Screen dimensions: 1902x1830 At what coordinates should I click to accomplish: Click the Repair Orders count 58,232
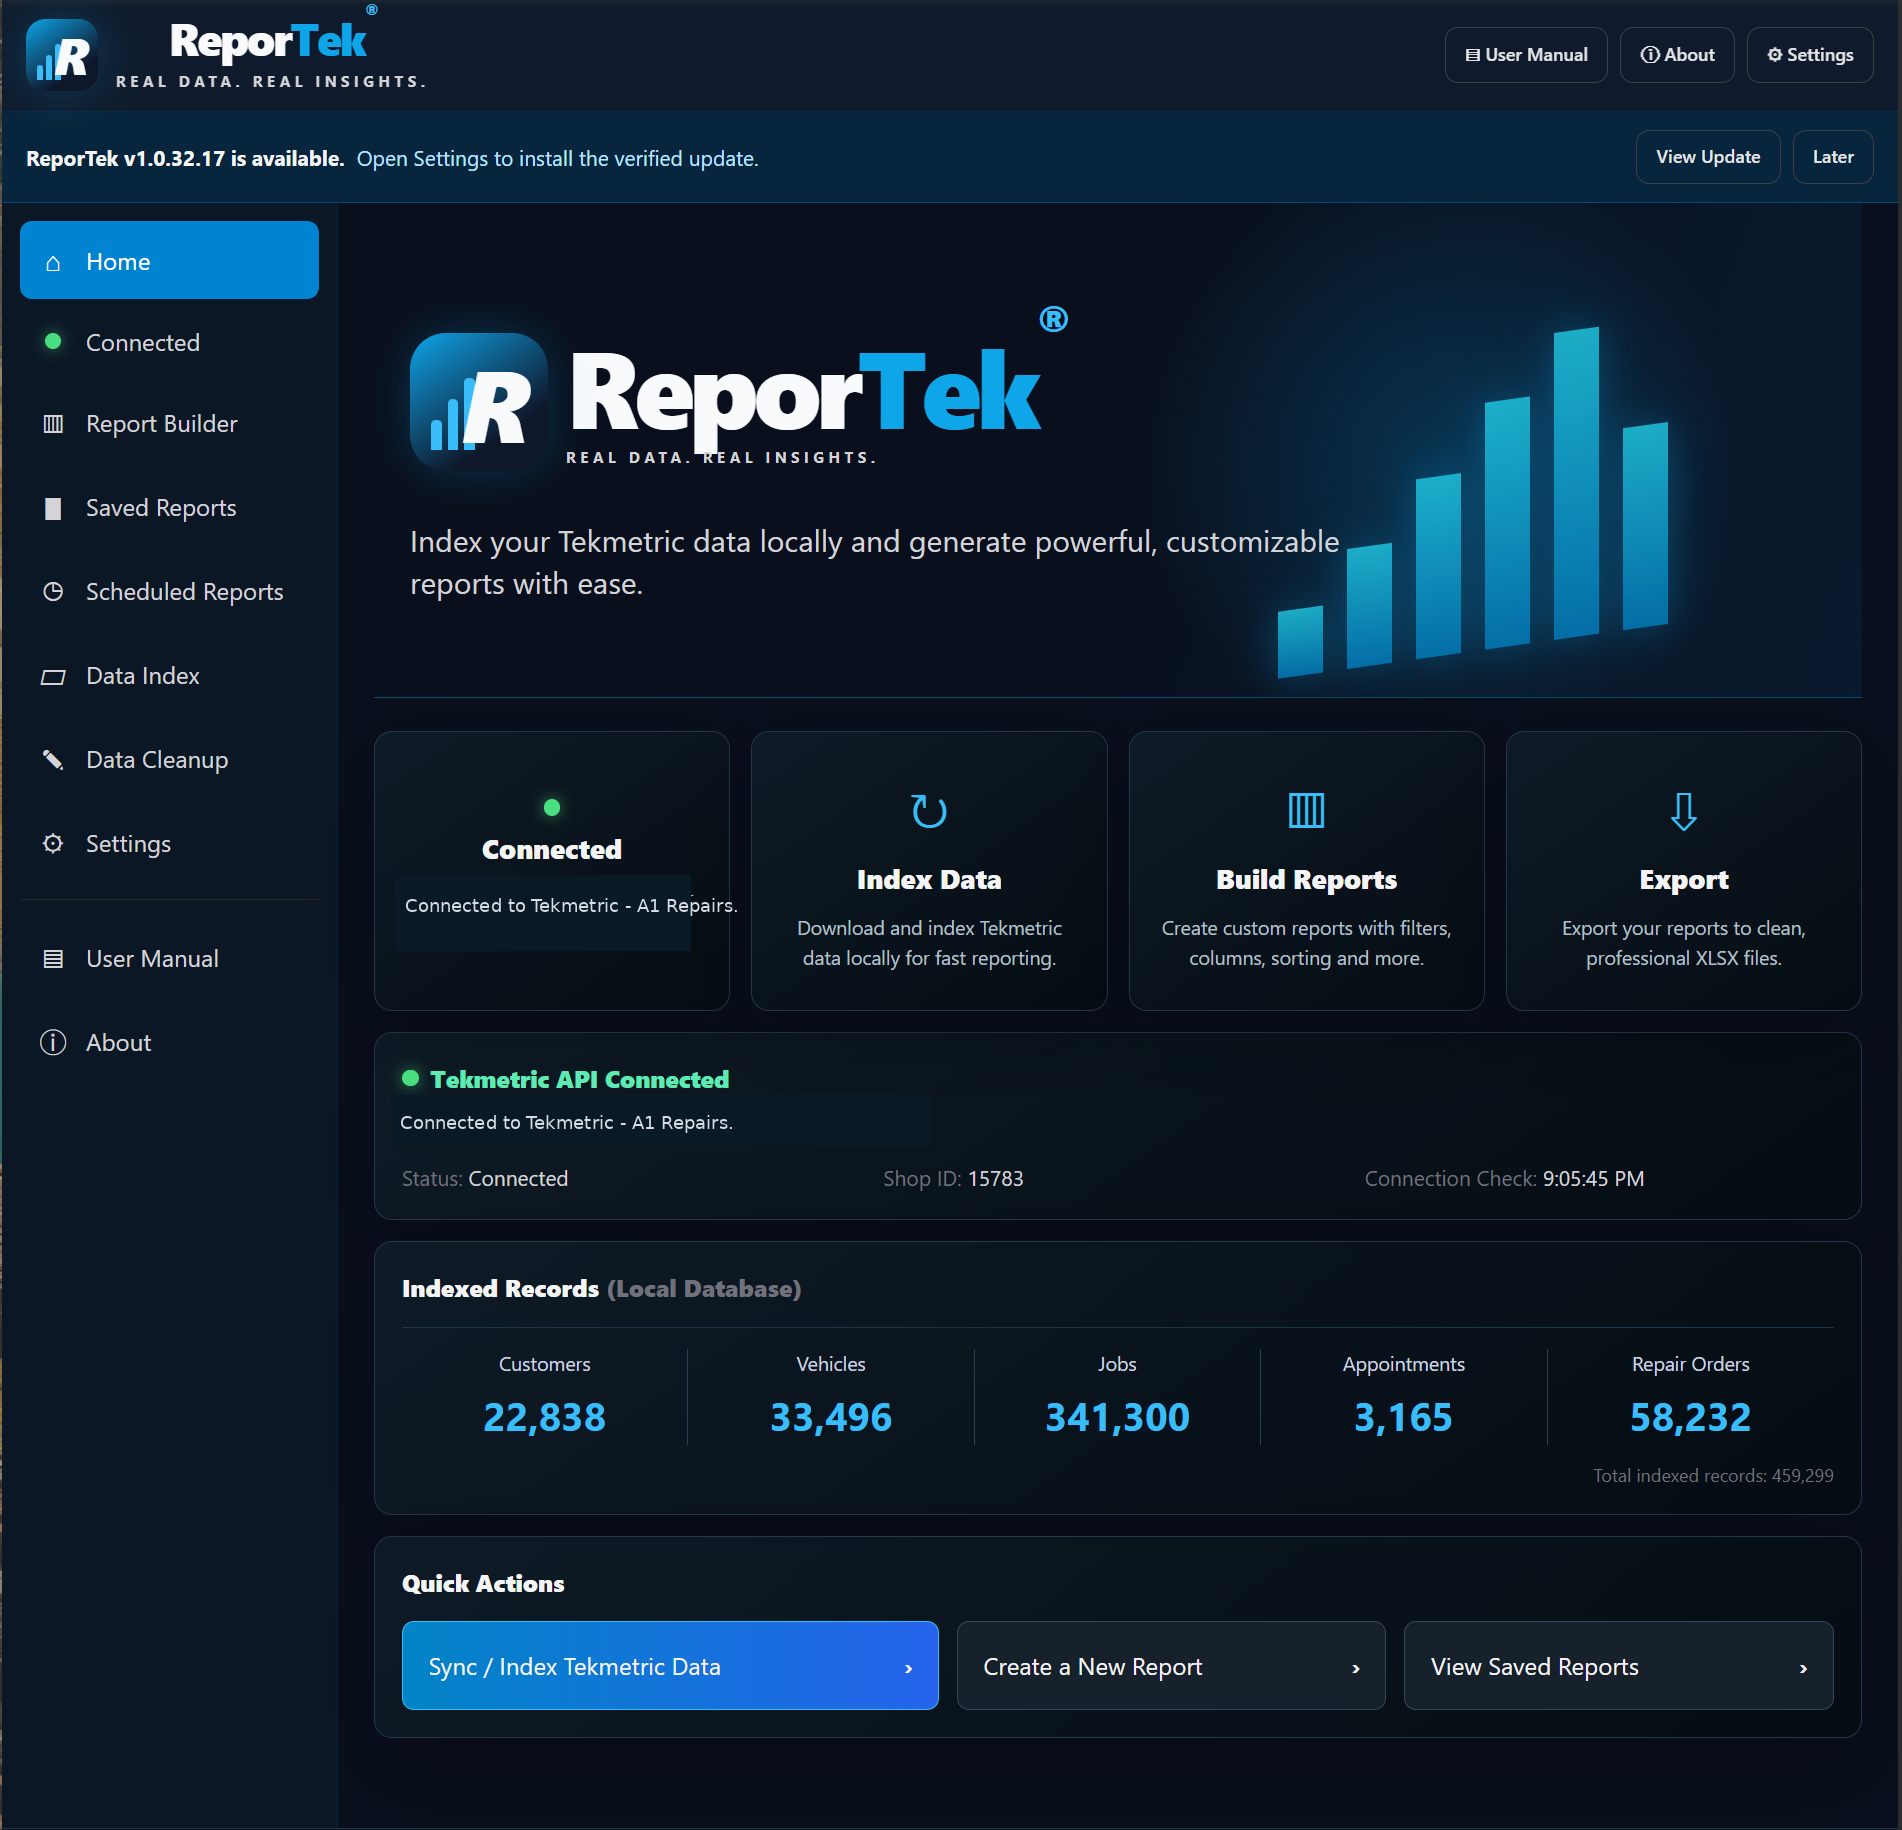1690,1417
